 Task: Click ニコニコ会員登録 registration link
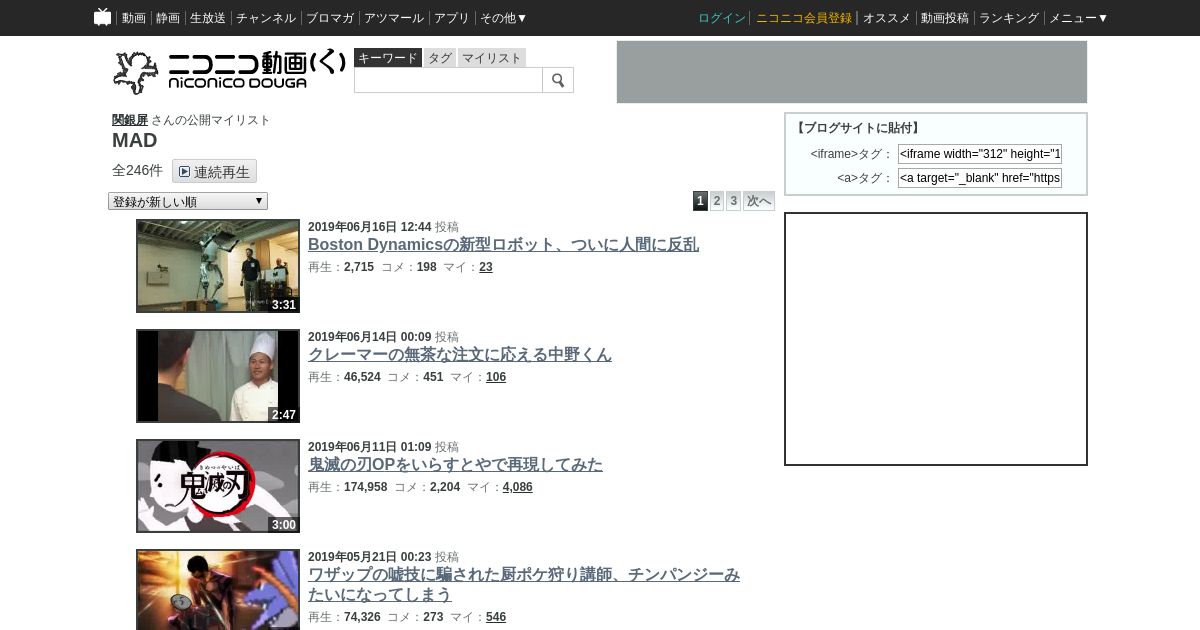pyautogui.click(x=804, y=18)
